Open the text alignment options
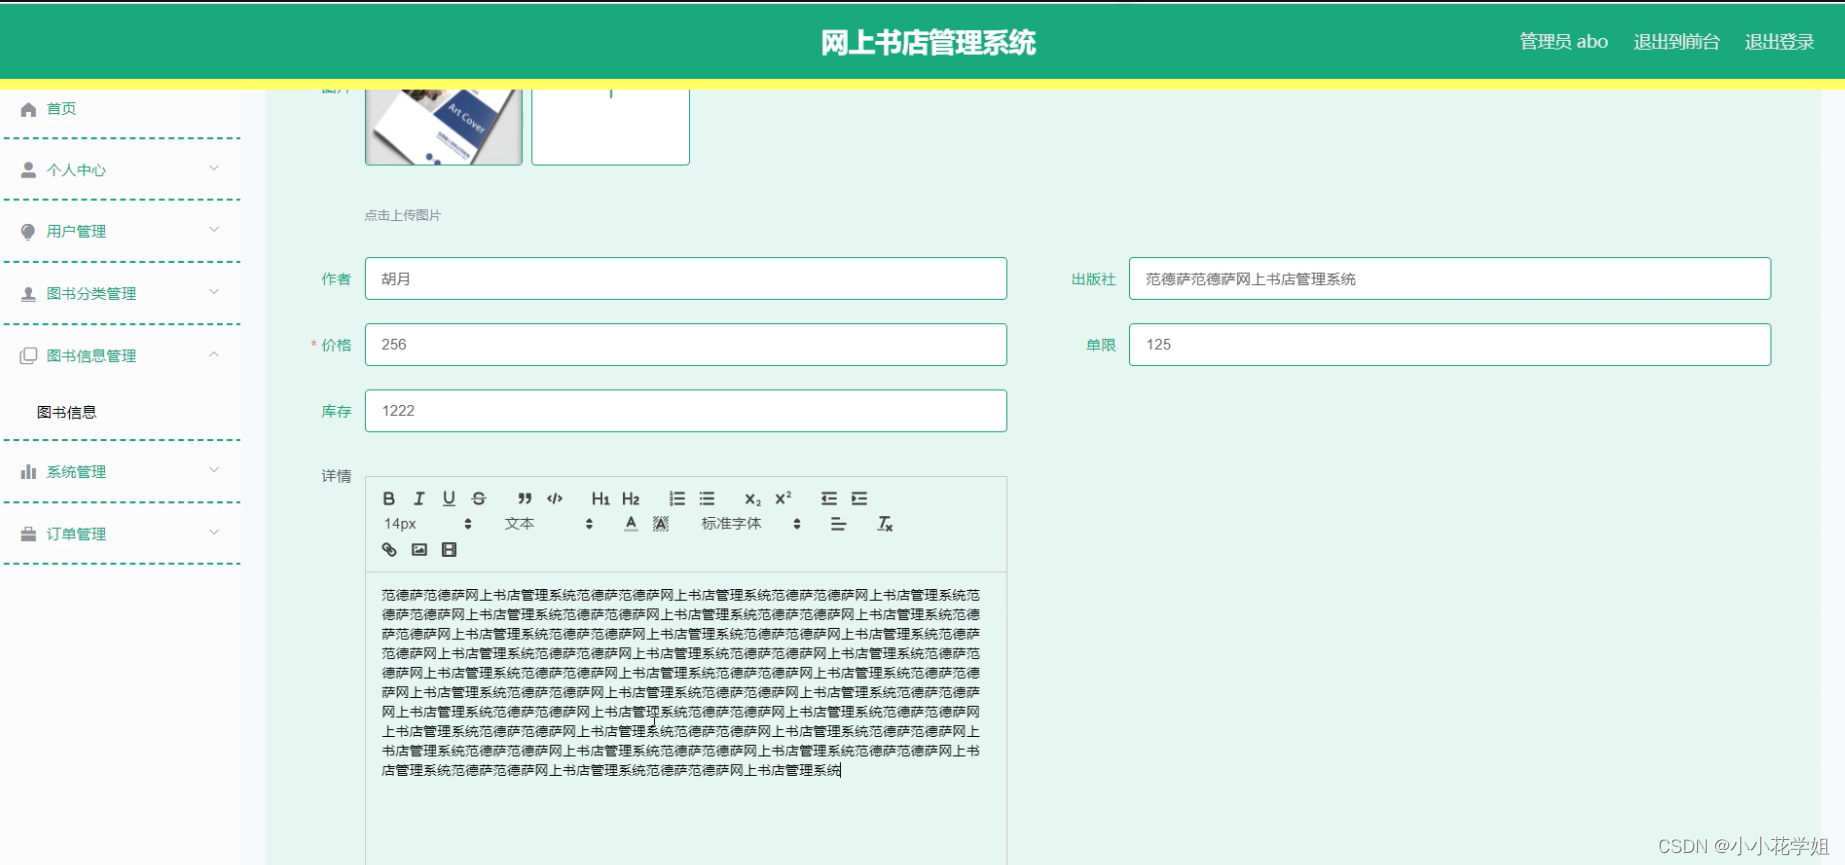The height and width of the screenshot is (865, 1845). [838, 524]
